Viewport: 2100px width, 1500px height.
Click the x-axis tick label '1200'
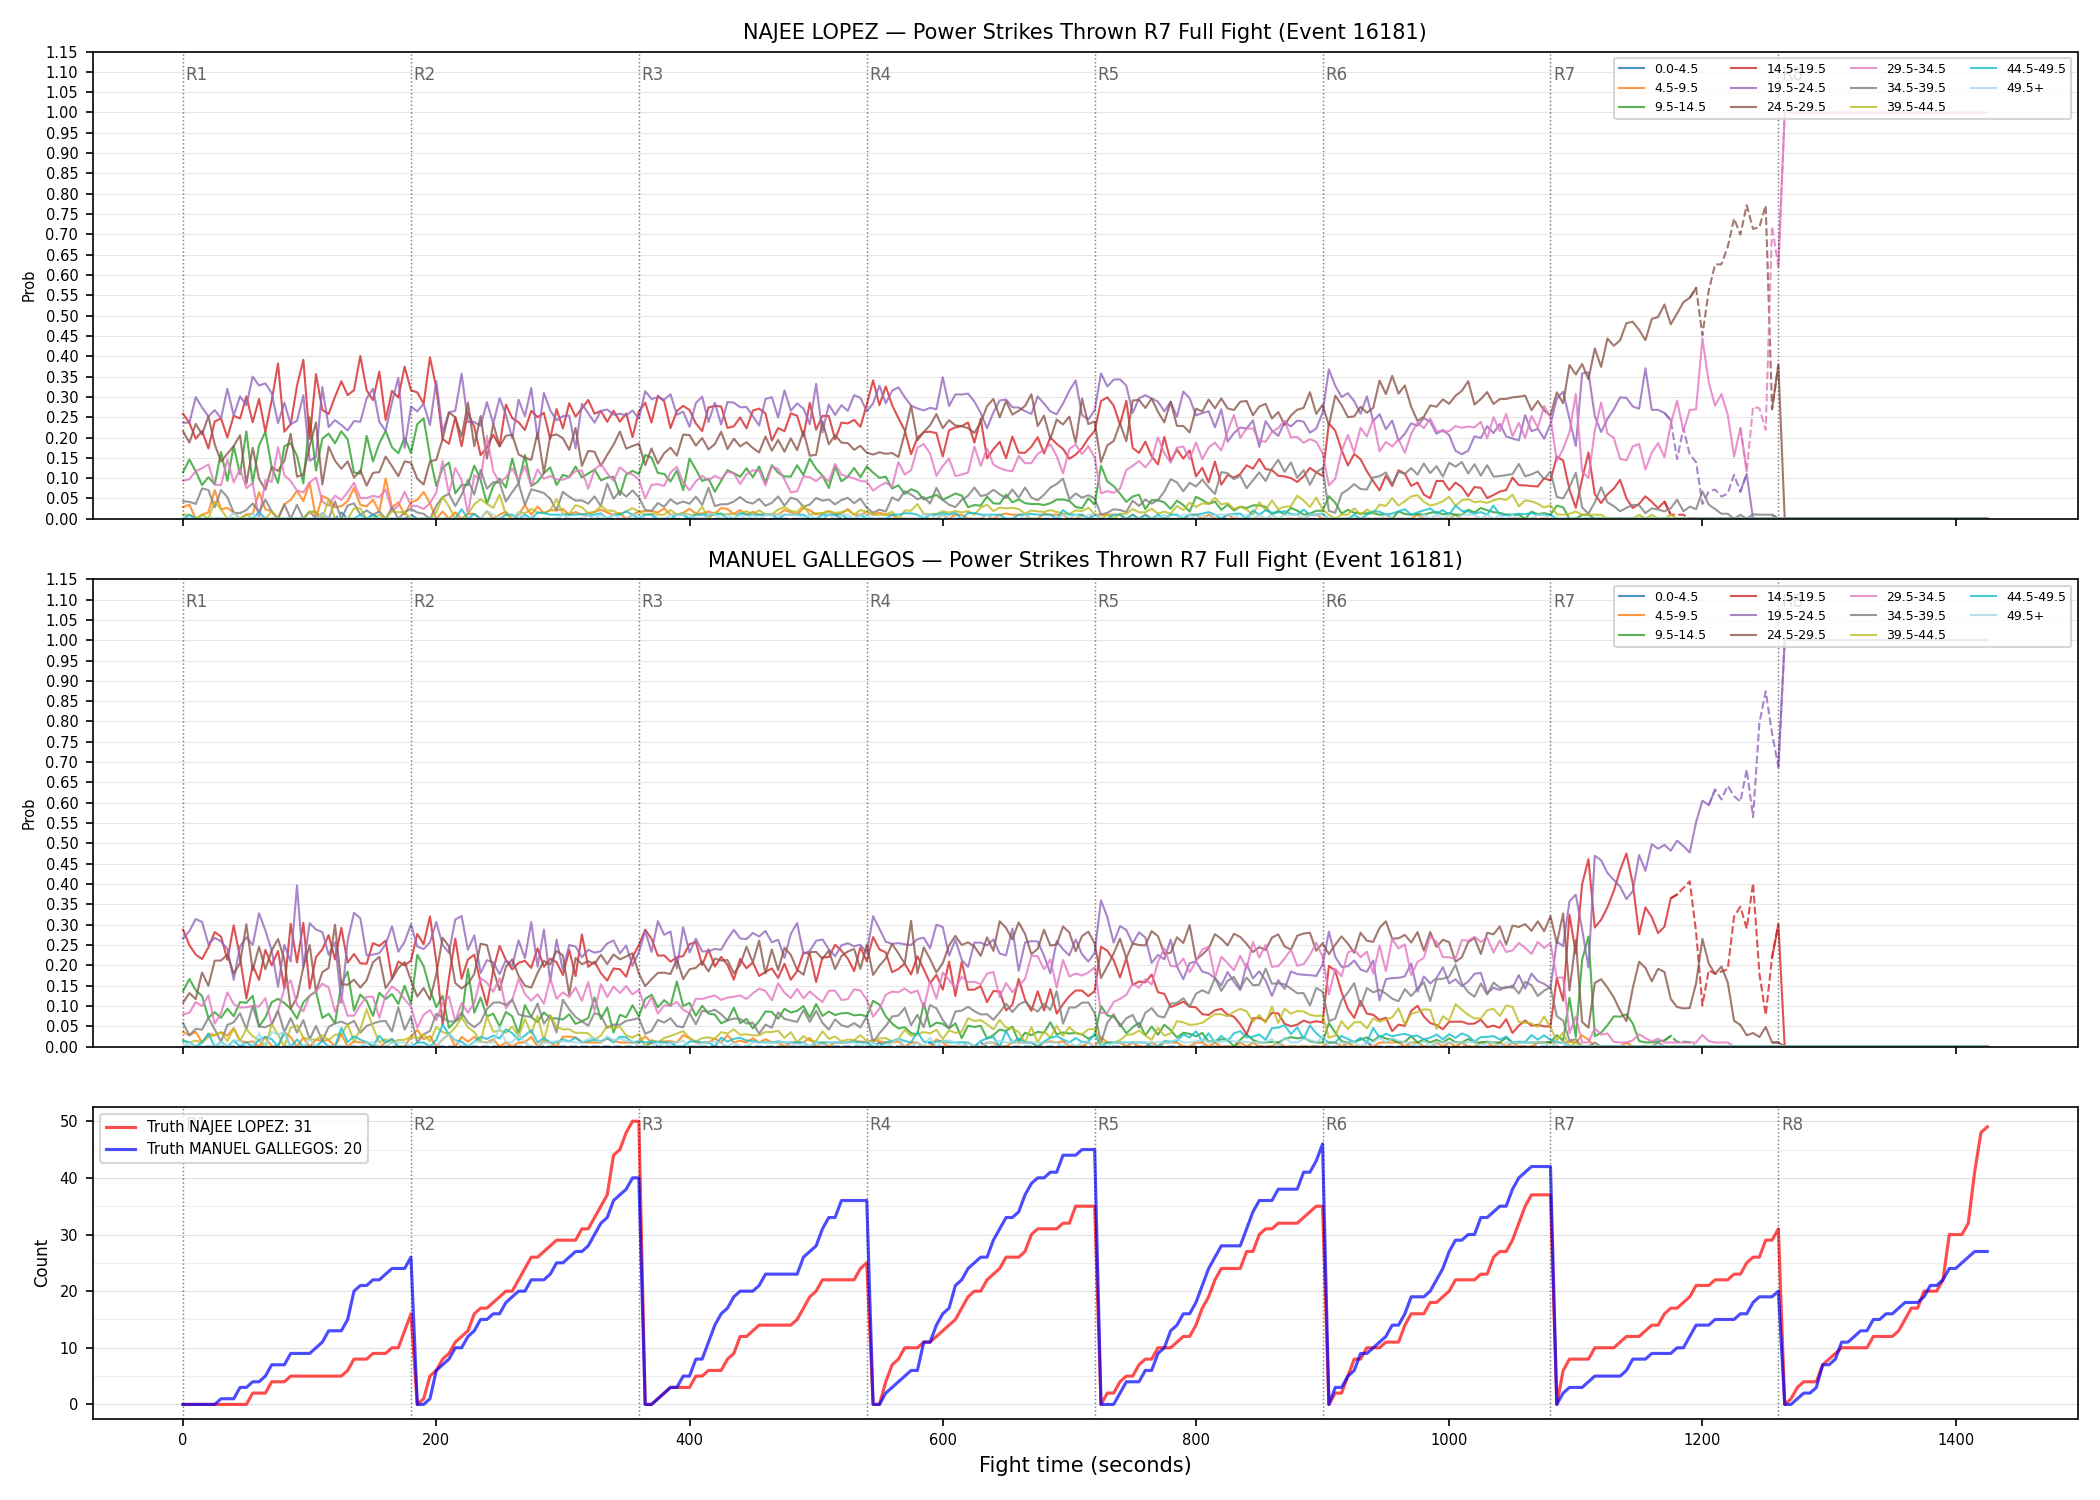point(1702,1440)
